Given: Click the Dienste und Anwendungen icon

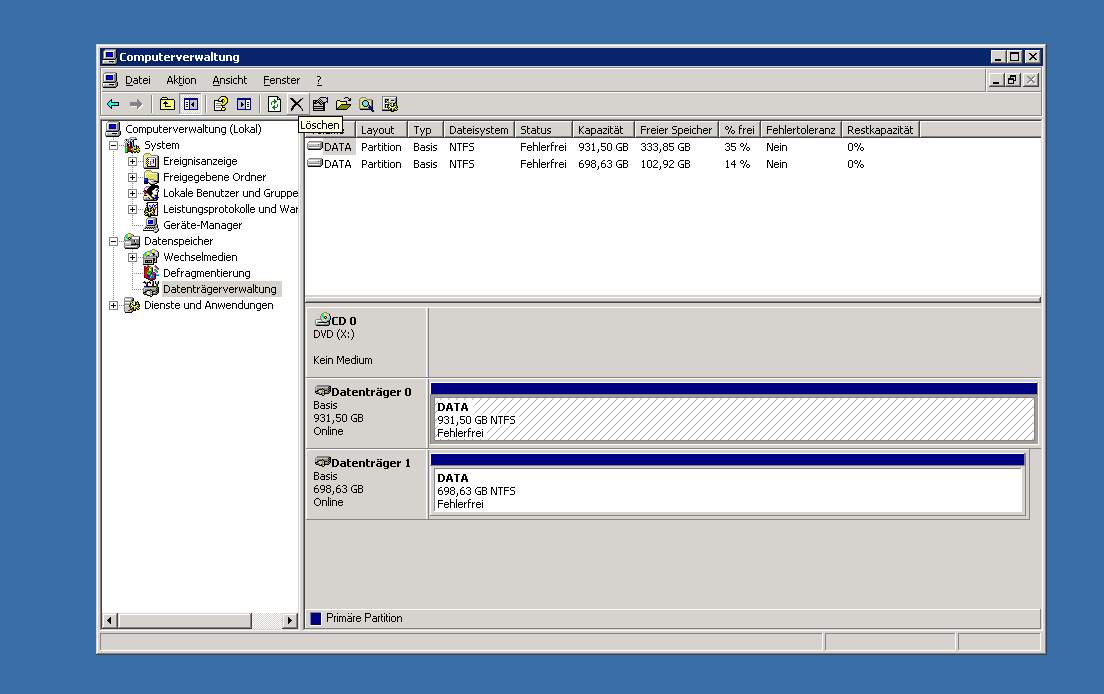Looking at the screenshot, I should 132,305.
